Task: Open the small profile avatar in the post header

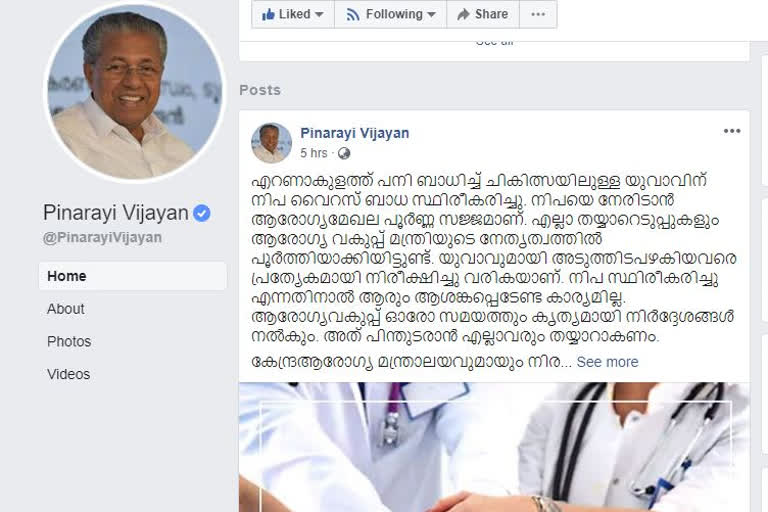Action: [x=271, y=143]
